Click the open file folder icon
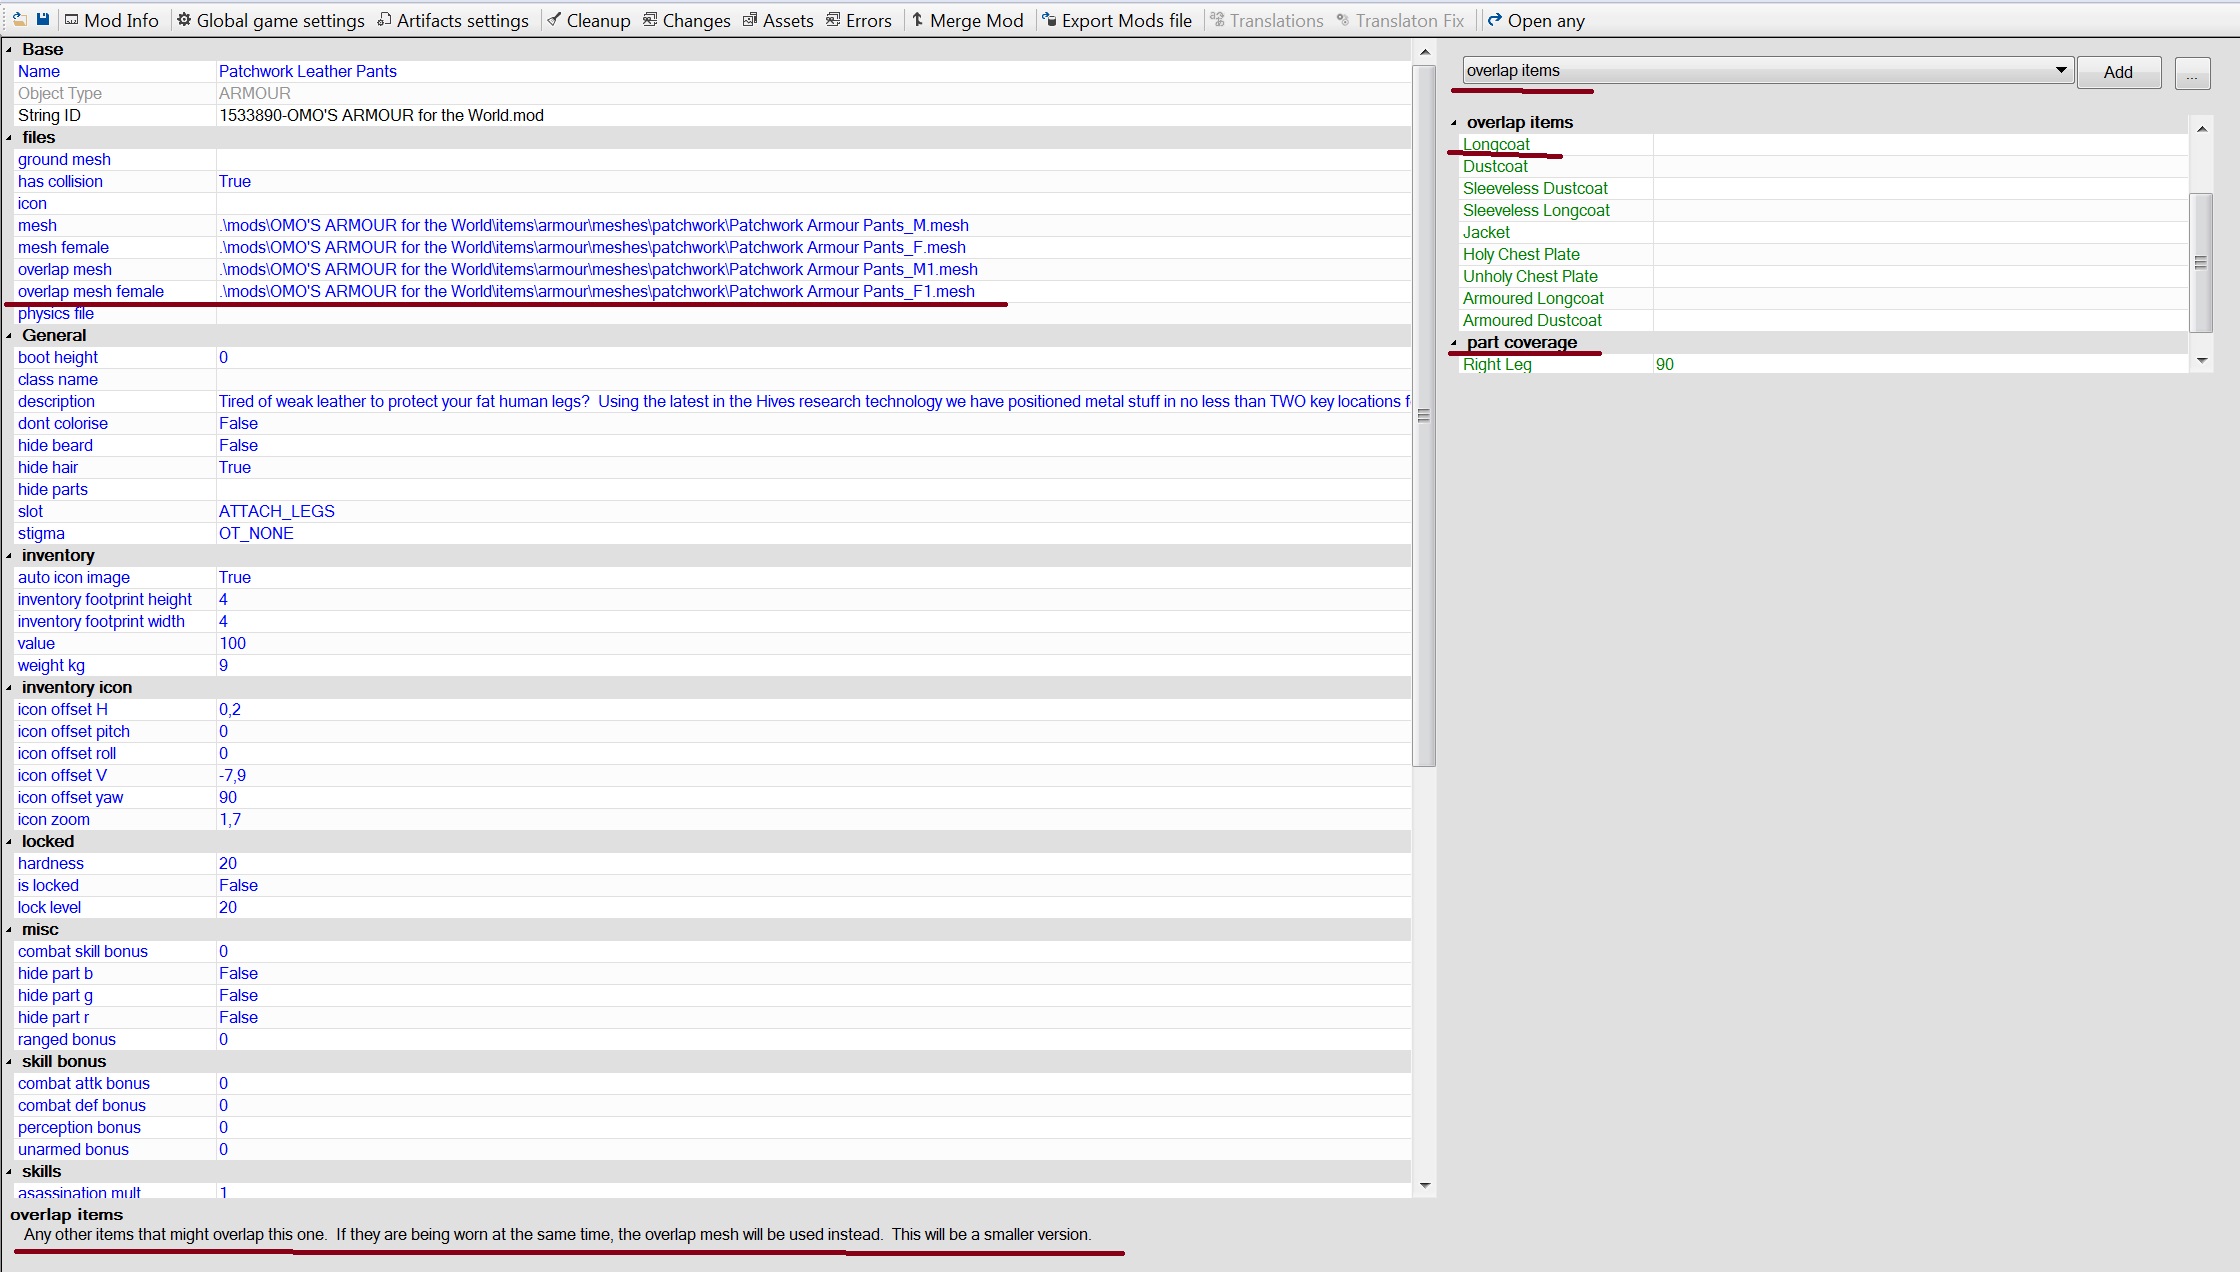This screenshot has height=1272, width=2240. pos(19,20)
